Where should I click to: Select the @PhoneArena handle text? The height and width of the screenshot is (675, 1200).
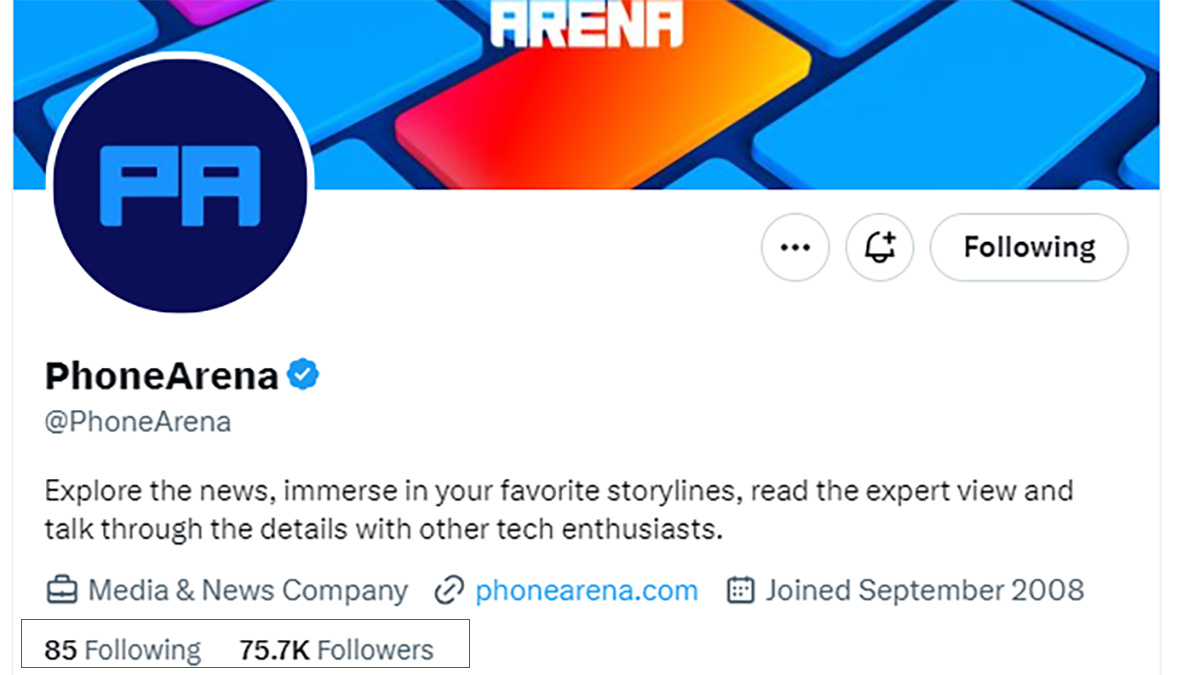tap(138, 422)
